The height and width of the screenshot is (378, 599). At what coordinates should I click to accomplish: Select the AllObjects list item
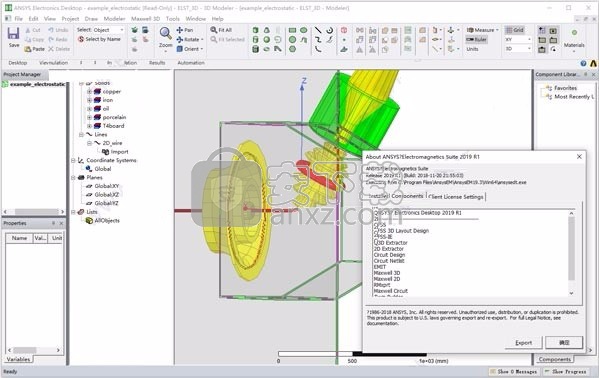107,221
